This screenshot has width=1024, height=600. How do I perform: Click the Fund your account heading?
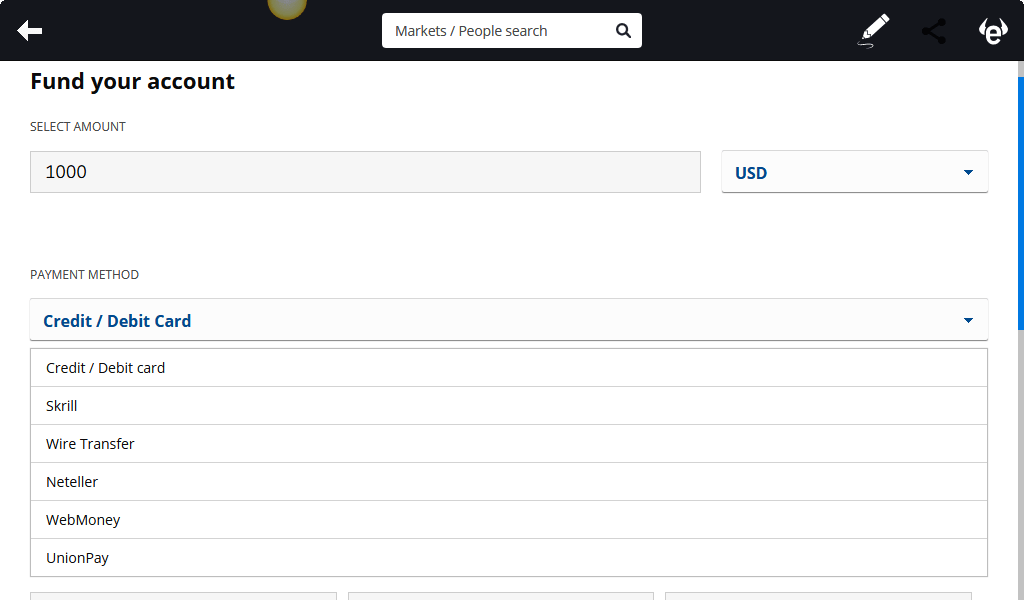coord(132,81)
